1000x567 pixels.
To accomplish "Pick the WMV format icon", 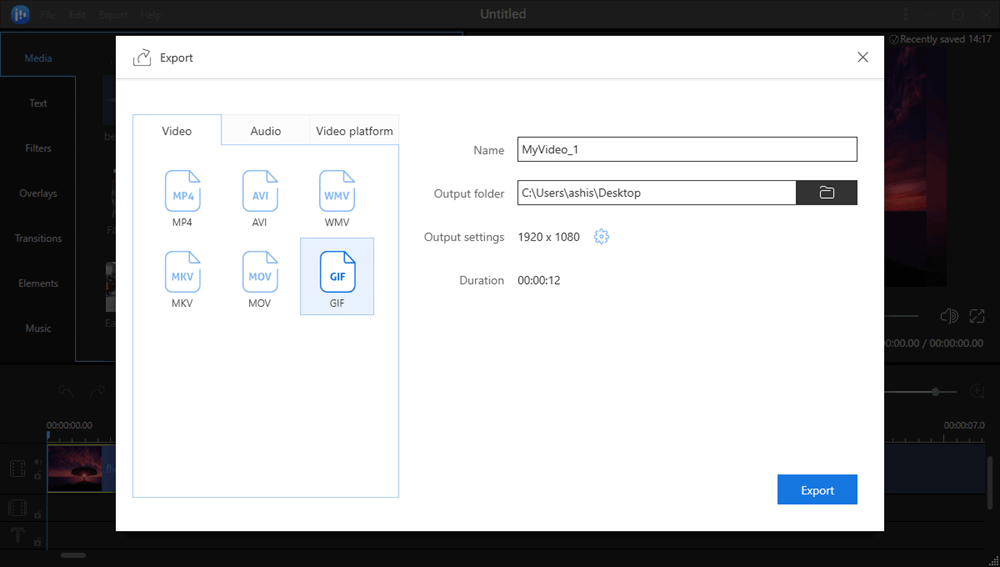I will pos(337,191).
